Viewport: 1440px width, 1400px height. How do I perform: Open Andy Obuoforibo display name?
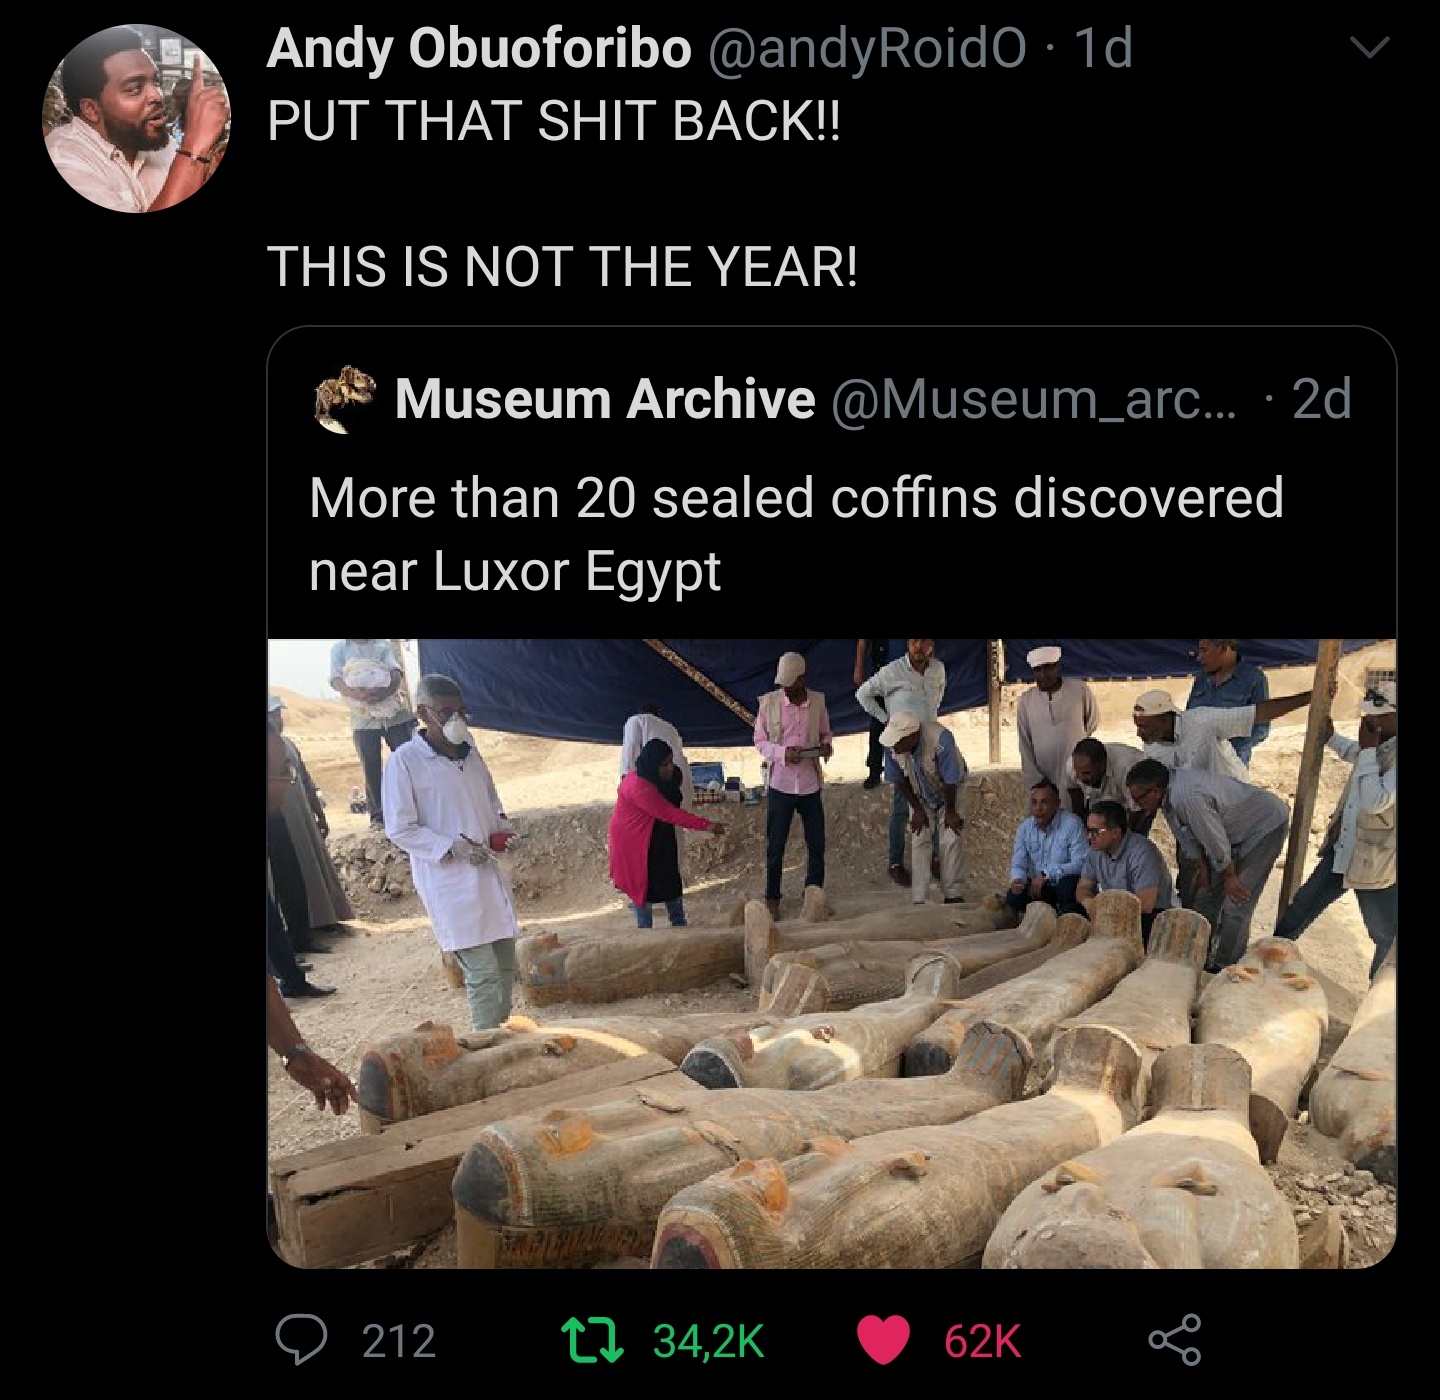[479, 49]
